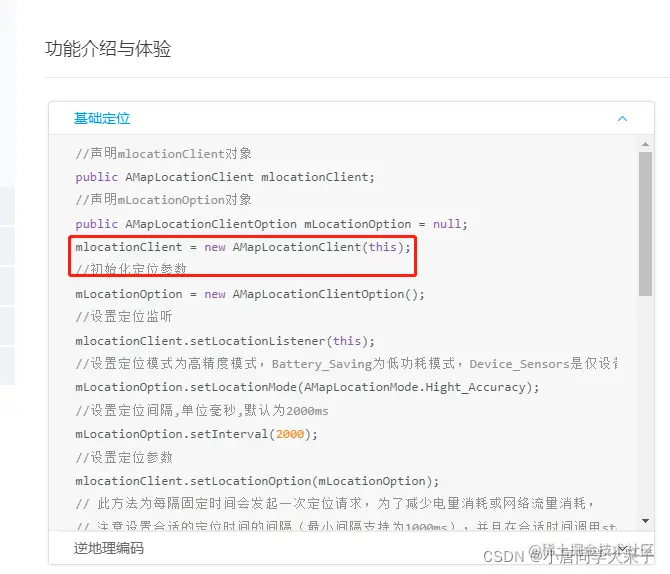670x574 pixels.
Task: Click line mlocationClient.setLocationListener(this);
Action: [x=225, y=341]
